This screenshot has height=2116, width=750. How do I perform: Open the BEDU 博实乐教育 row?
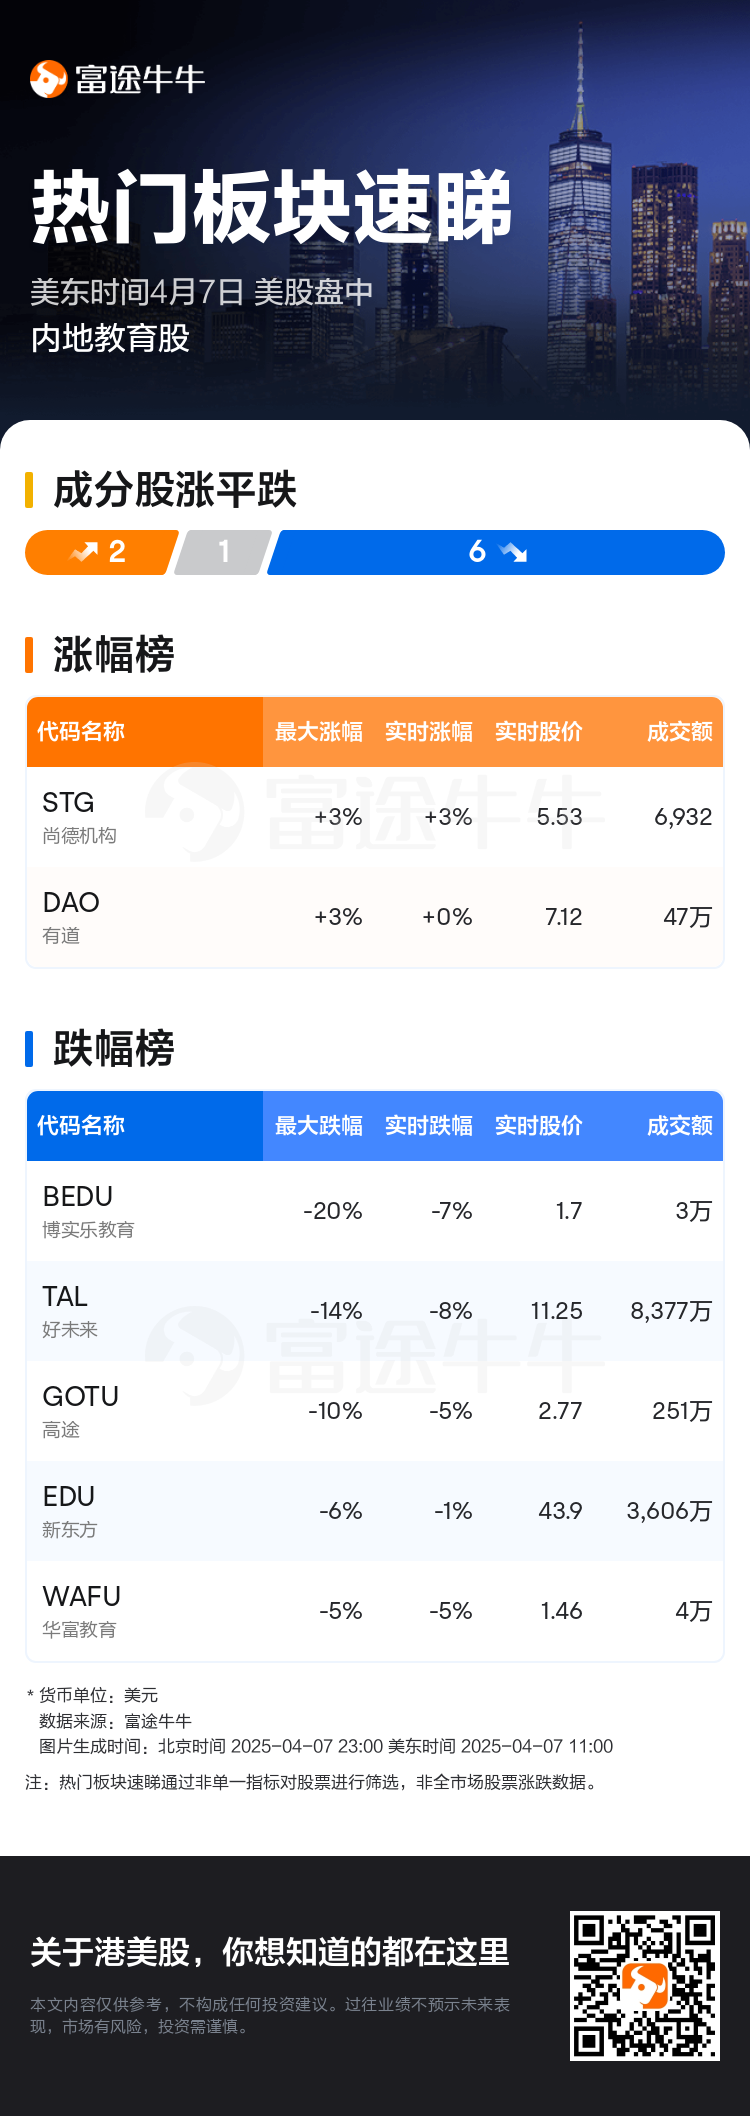tap(375, 1211)
